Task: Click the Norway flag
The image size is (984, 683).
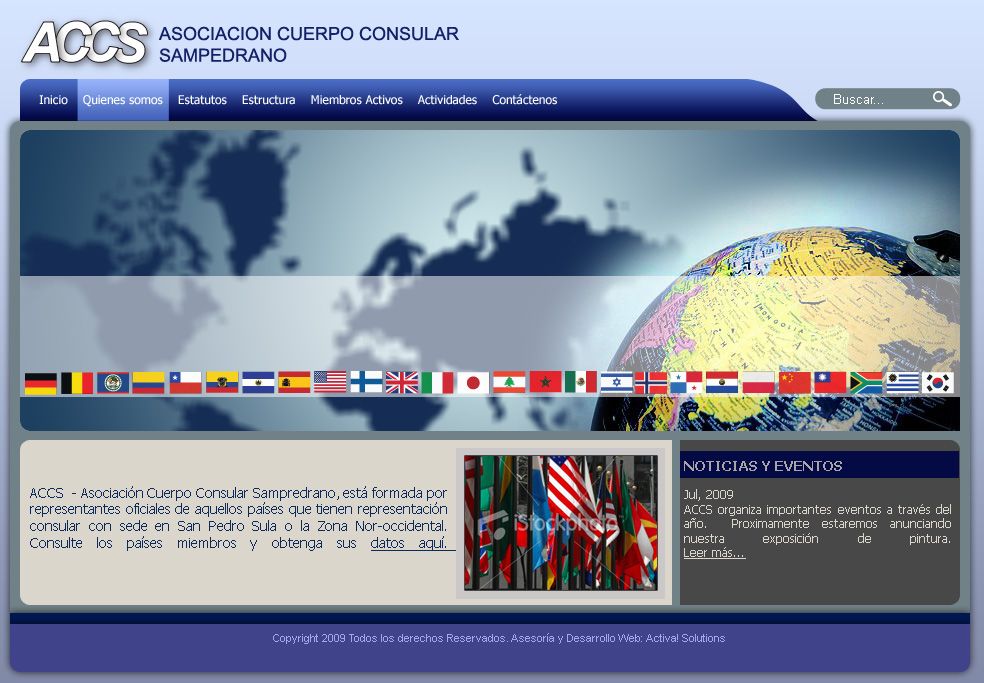Action: 651,382
